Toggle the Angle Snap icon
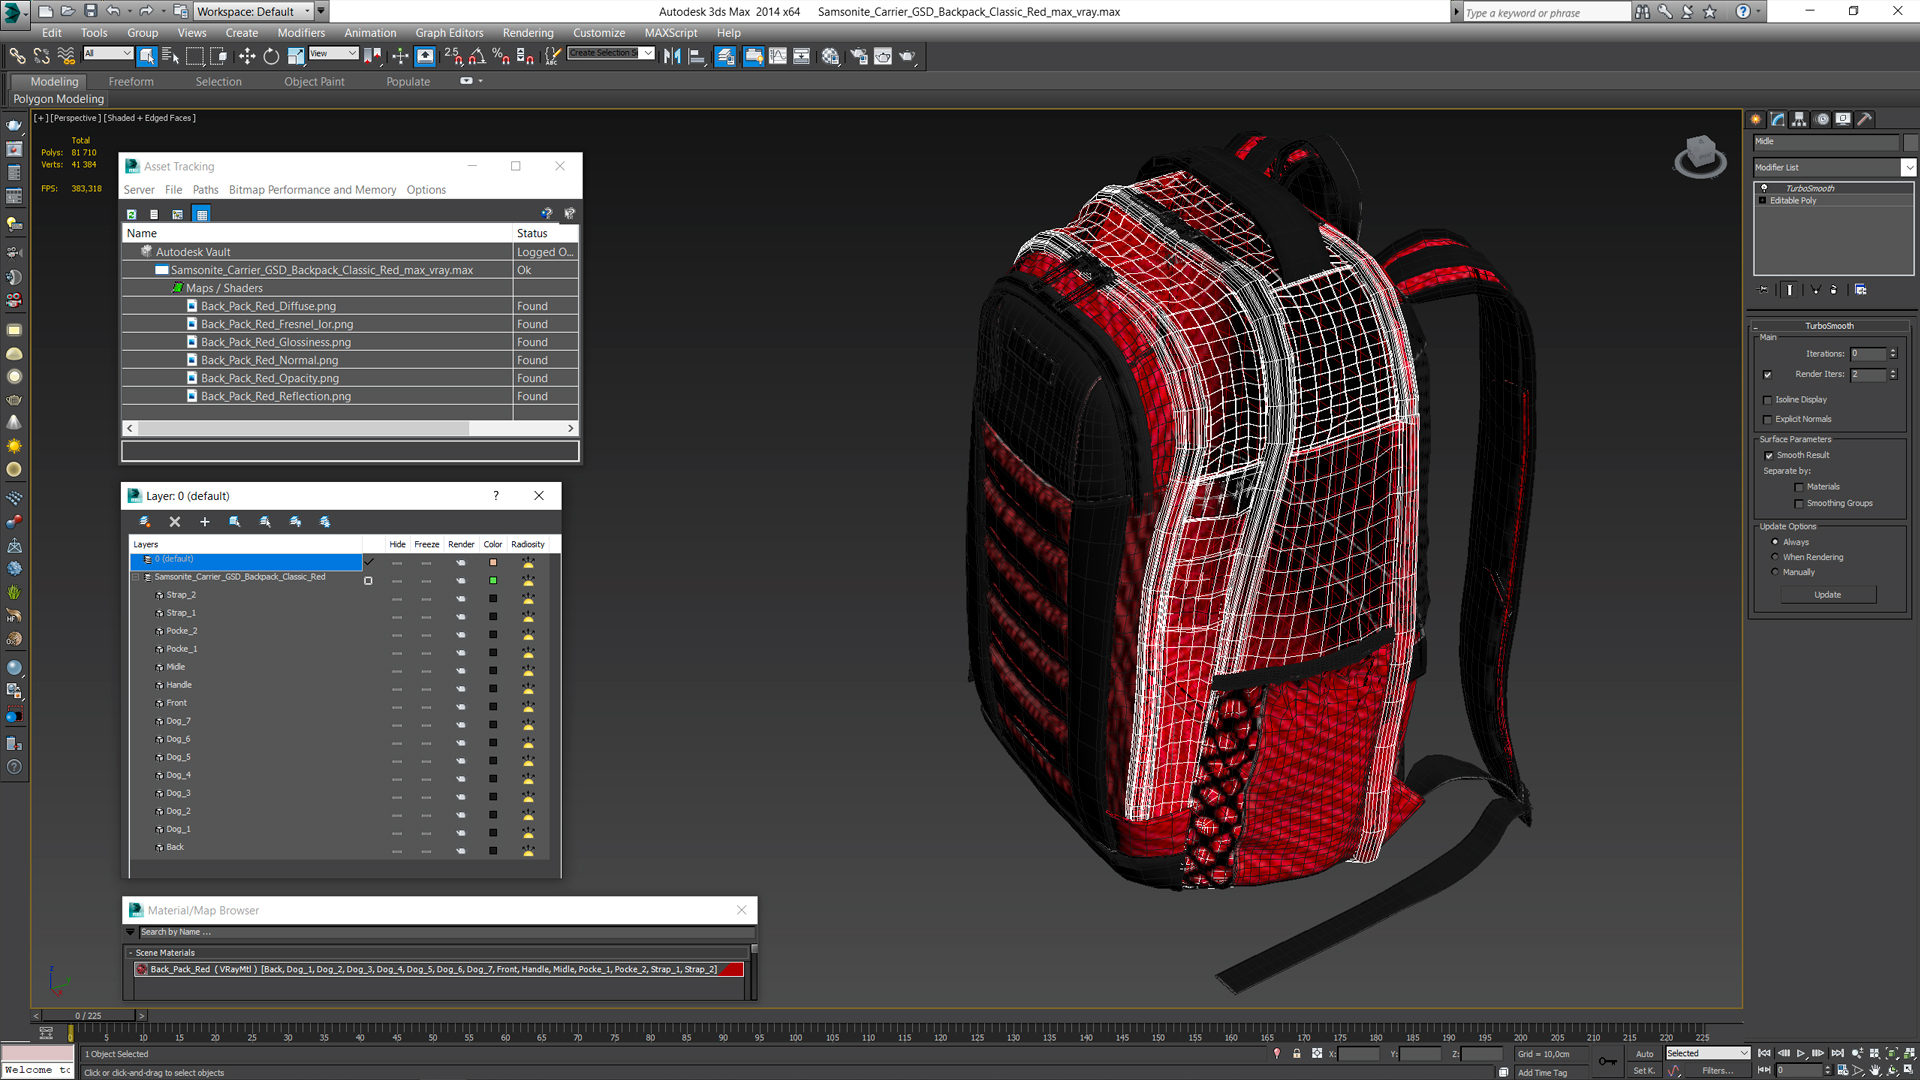The width and height of the screenshot is (1920, 1080). tap(477, 57)
